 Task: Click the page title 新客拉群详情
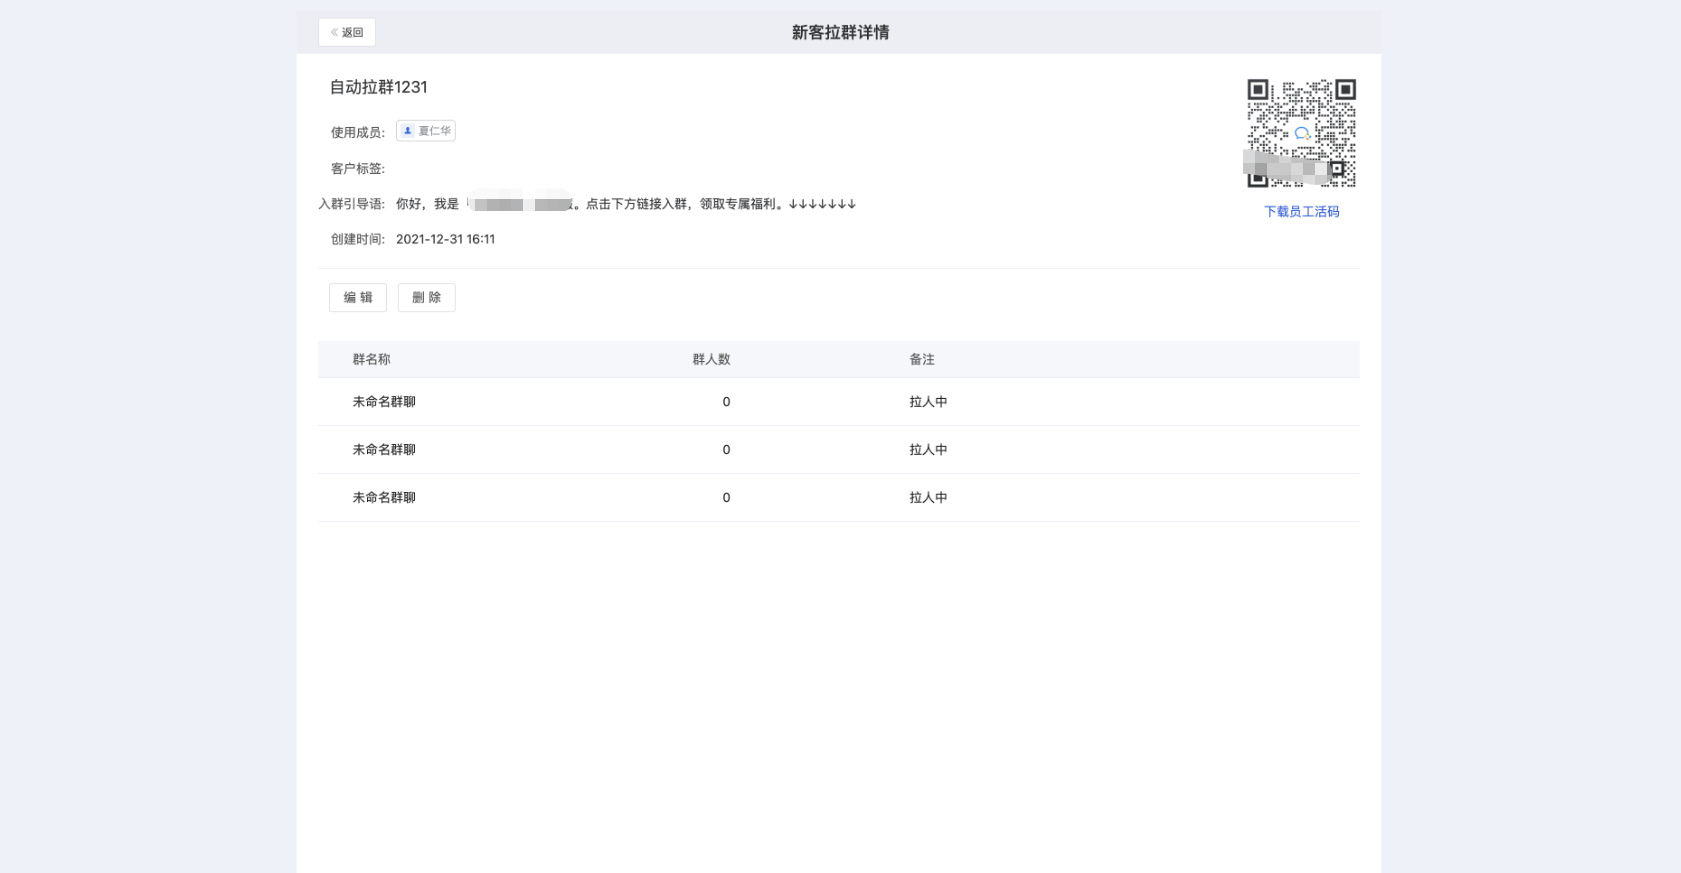tap(840, 32)
